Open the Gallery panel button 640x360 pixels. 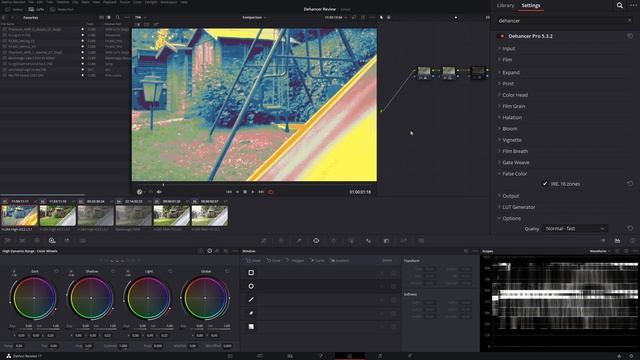[14, 9]
